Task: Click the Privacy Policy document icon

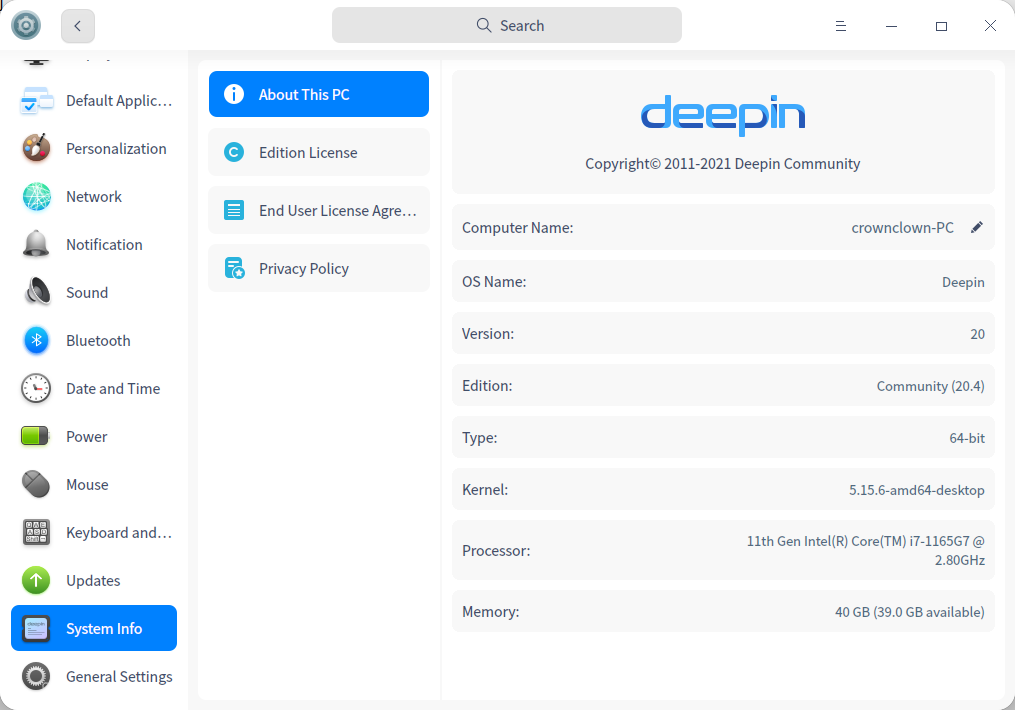Action: click(234, 268)
